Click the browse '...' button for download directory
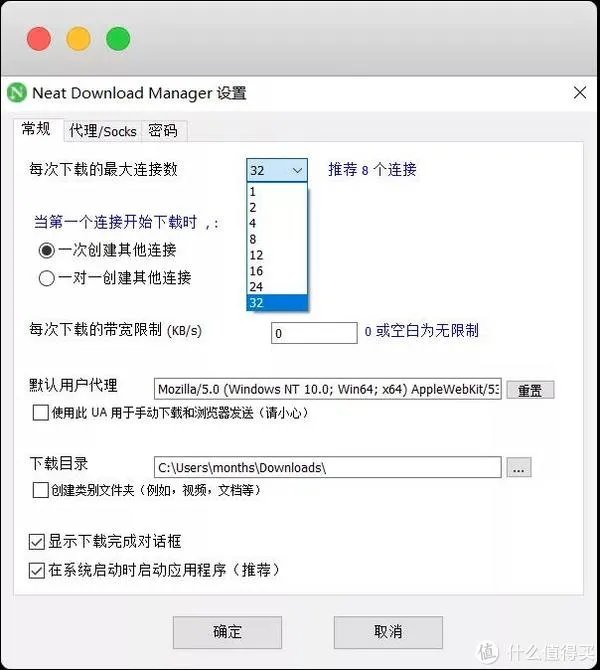The height and width of the screenshot is (670, 600). tap(519, 467)
